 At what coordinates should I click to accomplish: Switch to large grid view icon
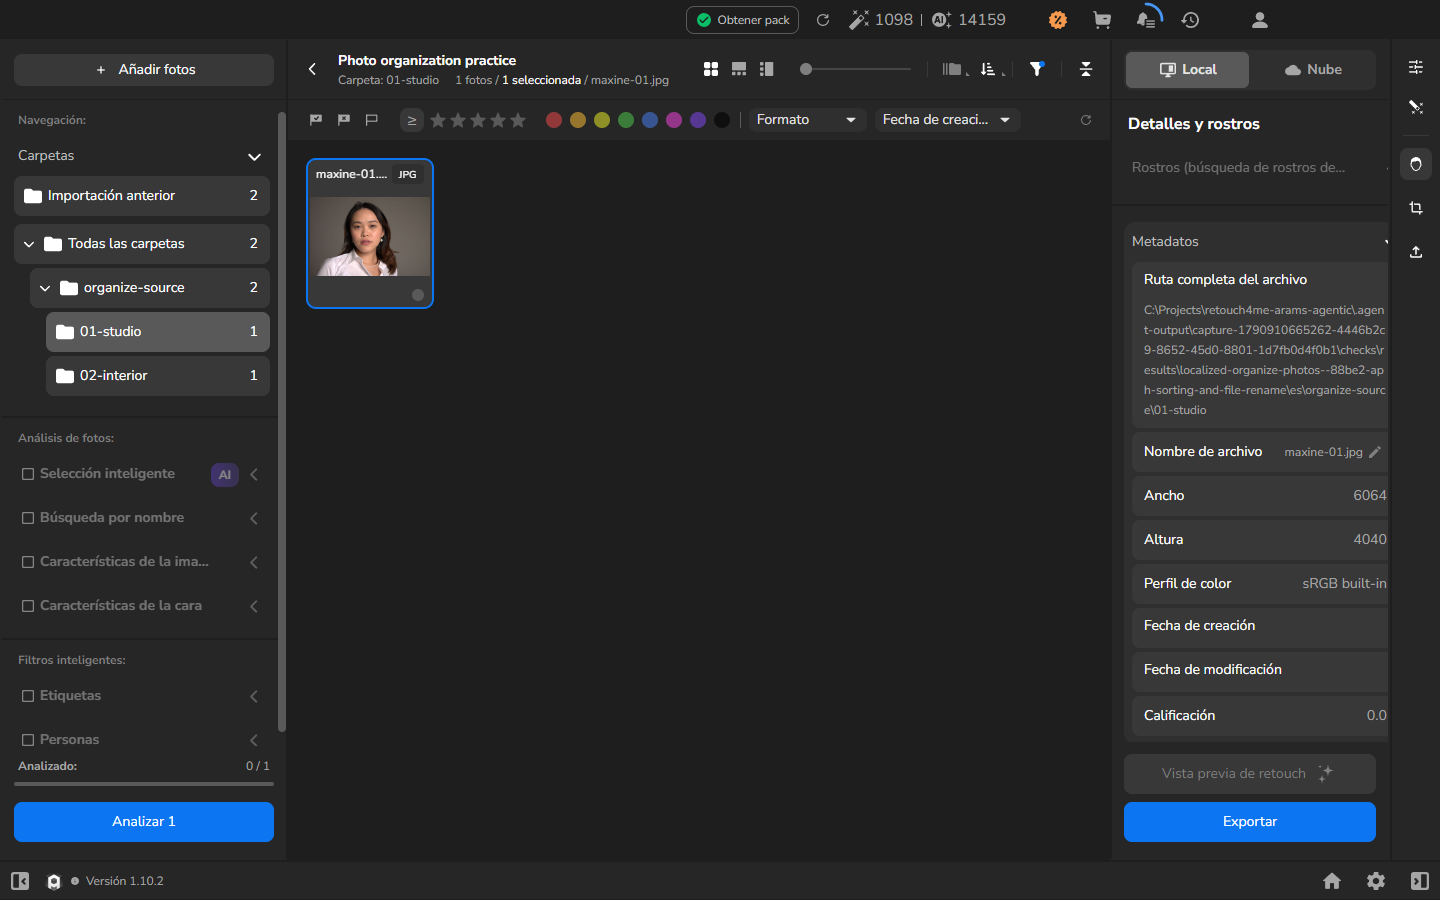coord(711,69)
